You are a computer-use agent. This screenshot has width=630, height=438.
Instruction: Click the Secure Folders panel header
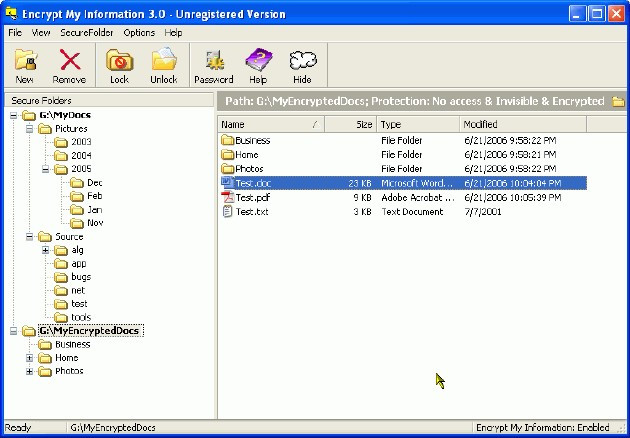(108, 100)
